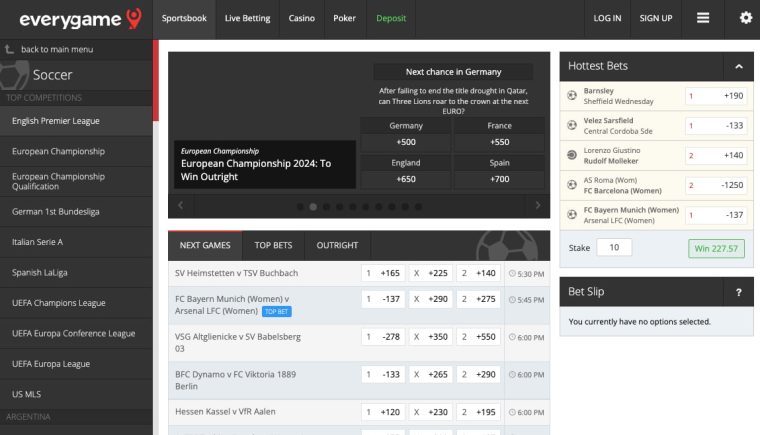The image size is (760, 435).
Task: Click the 5:45 PM clock icon
Action: [512, 300]
